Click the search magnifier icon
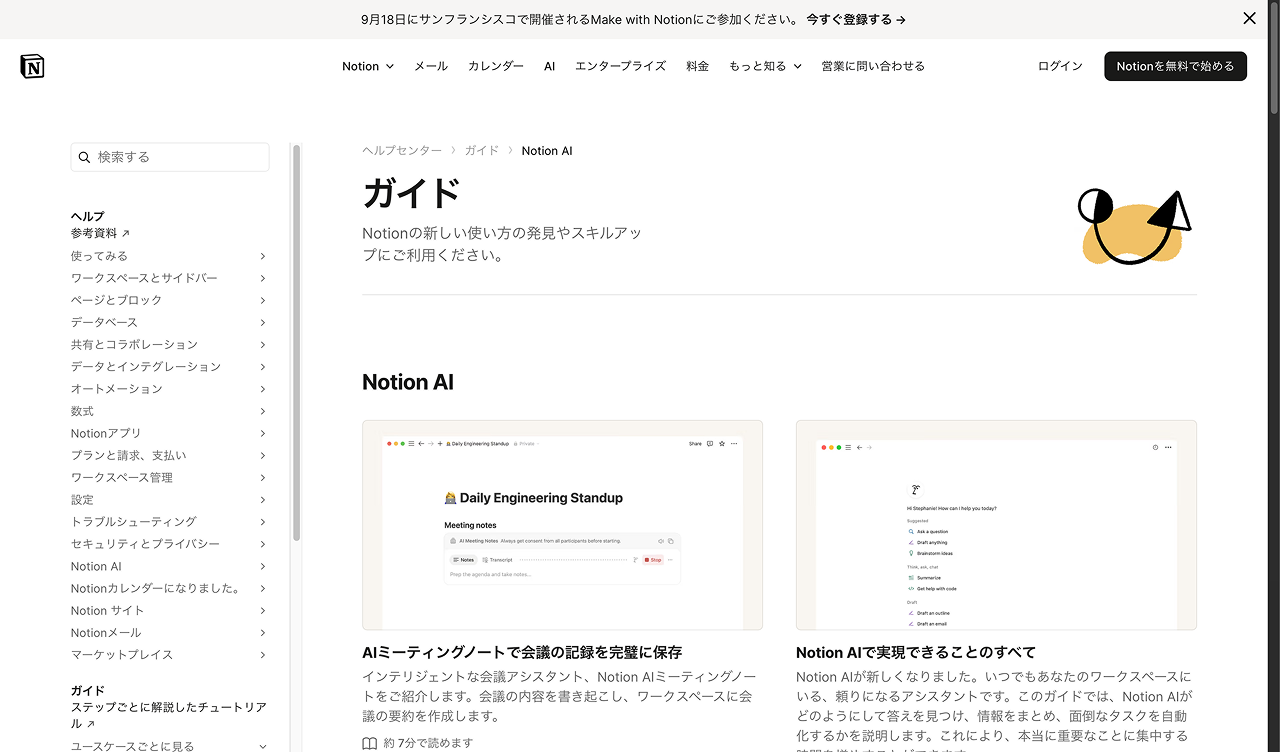 tap(84, 157)
